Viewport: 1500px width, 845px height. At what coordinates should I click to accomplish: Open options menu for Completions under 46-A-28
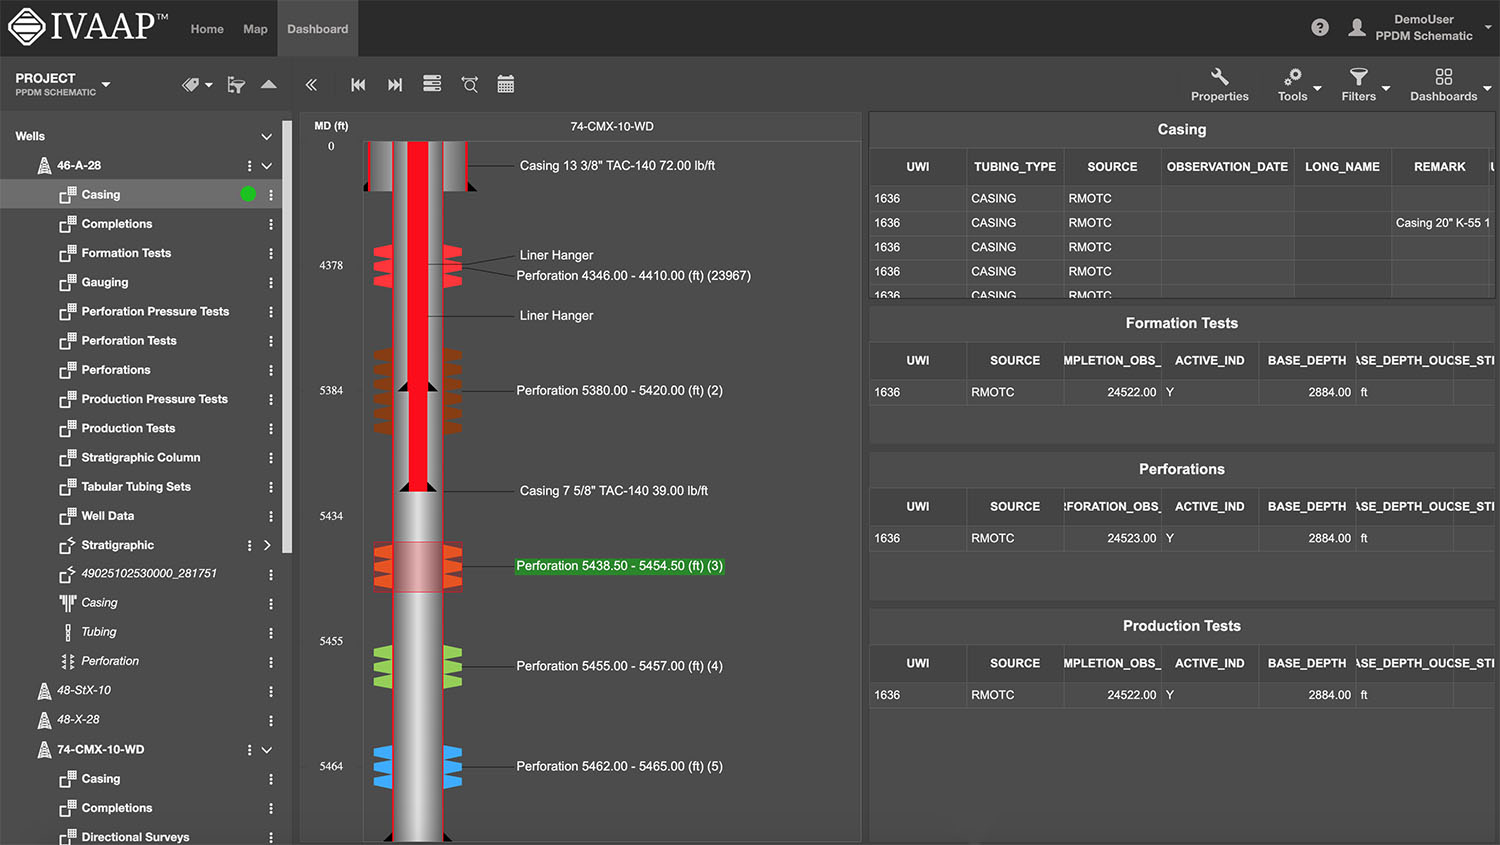271,224
